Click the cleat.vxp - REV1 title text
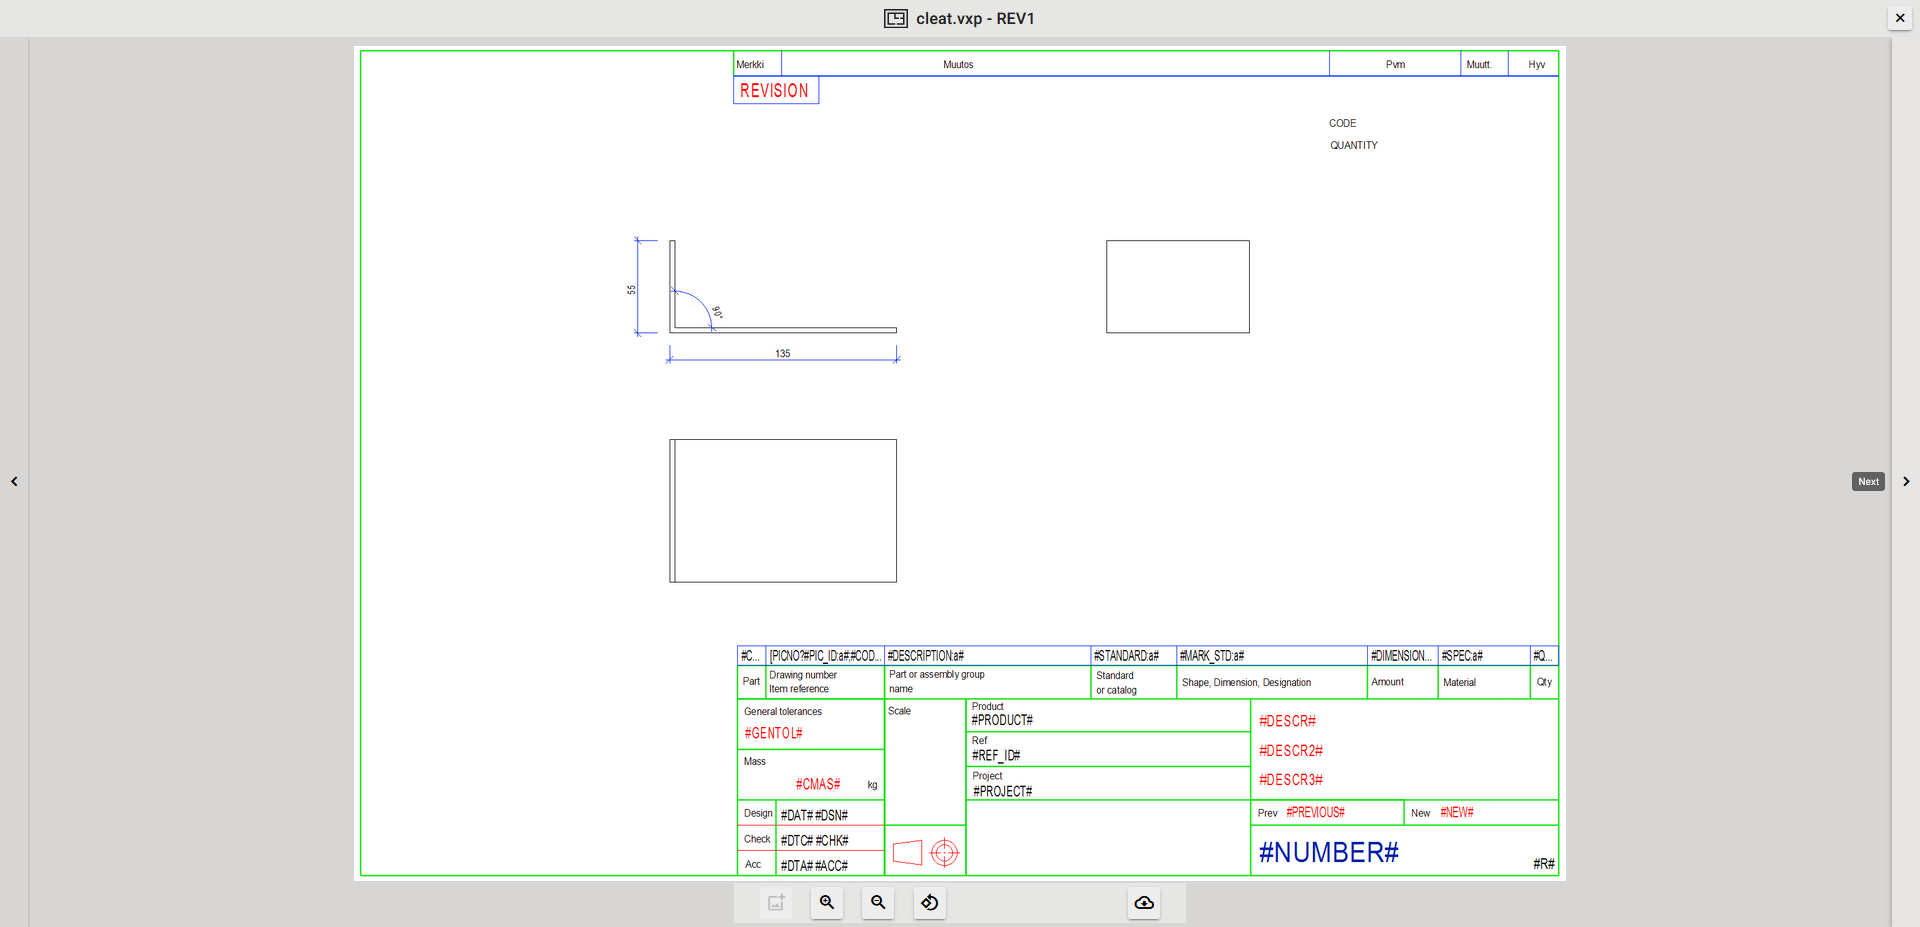 pos(975,18)
